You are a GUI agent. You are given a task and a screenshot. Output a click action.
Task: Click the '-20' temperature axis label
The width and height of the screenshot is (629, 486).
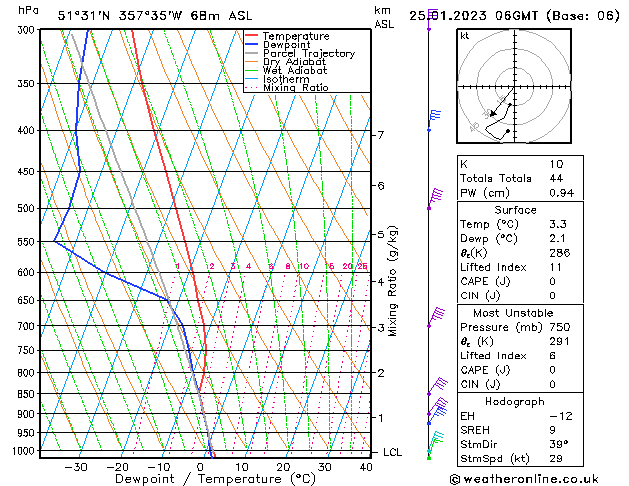pyautogui.click(x=118, y=467)
